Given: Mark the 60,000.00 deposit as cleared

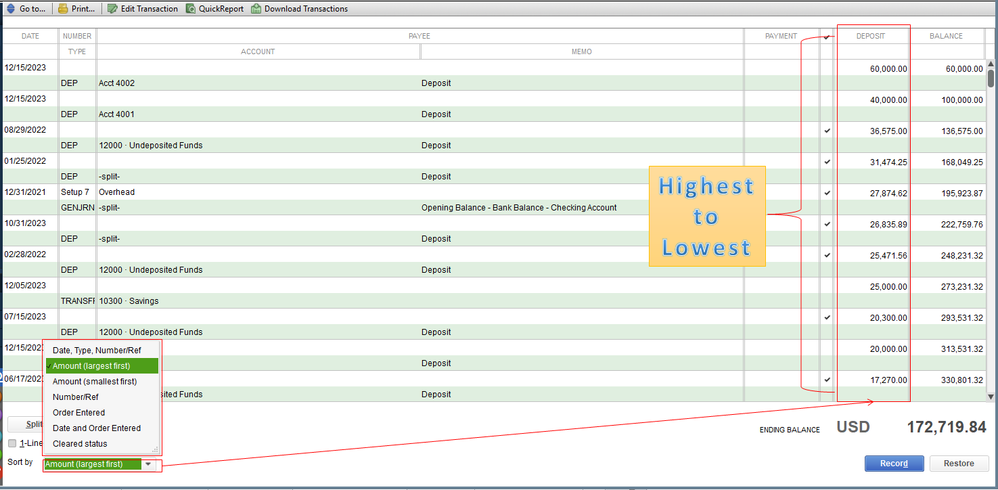Looking at the screenshot, I should pyautogui.click(x=826, y=68).
